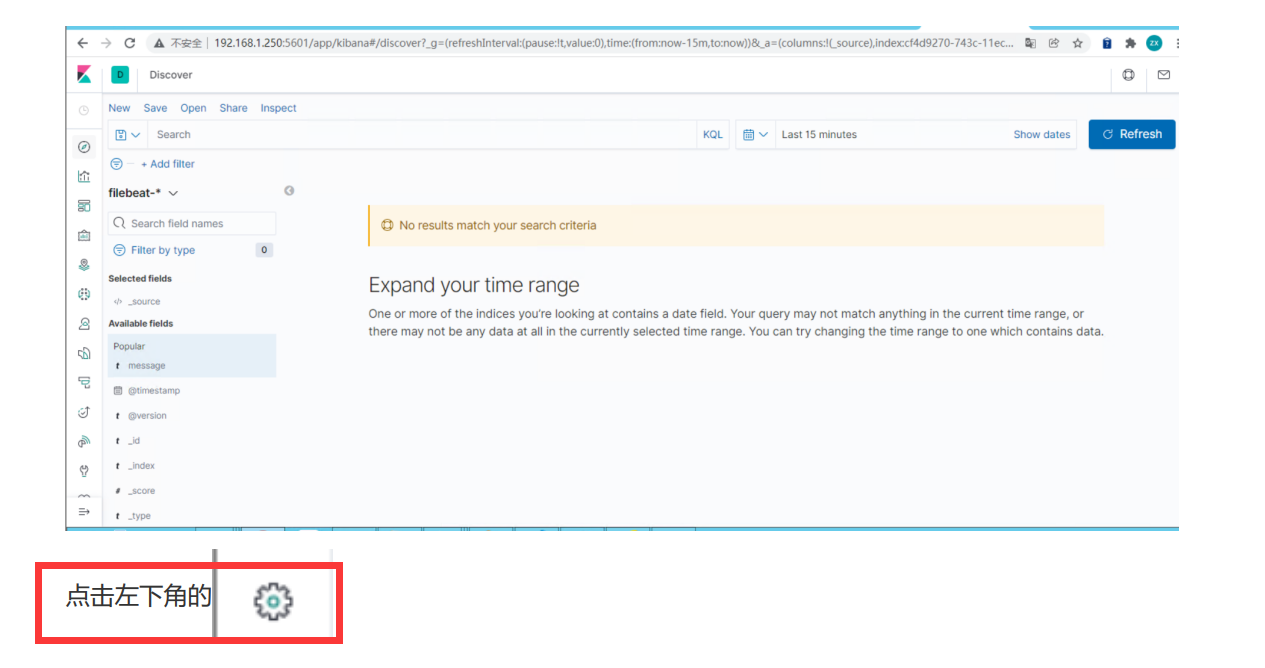The image size is (1265, 668).
Task: Open the Filter by type options
Action: tap(154, 250)
